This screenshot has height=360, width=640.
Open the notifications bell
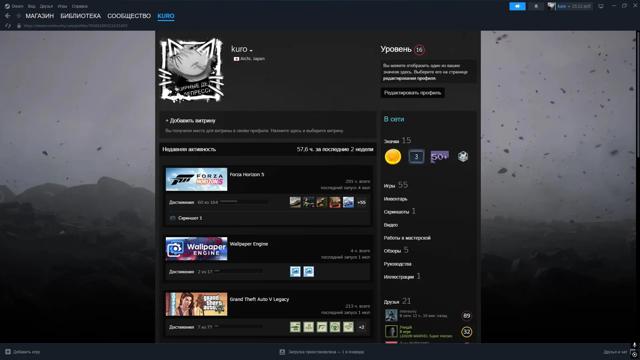pos(536,6)
